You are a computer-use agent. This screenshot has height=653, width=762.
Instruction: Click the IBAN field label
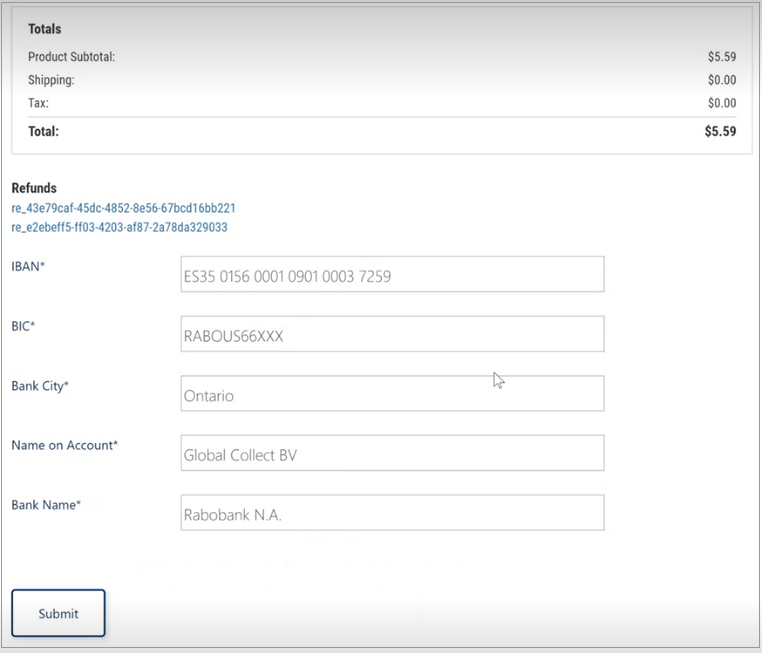[28, 266]
